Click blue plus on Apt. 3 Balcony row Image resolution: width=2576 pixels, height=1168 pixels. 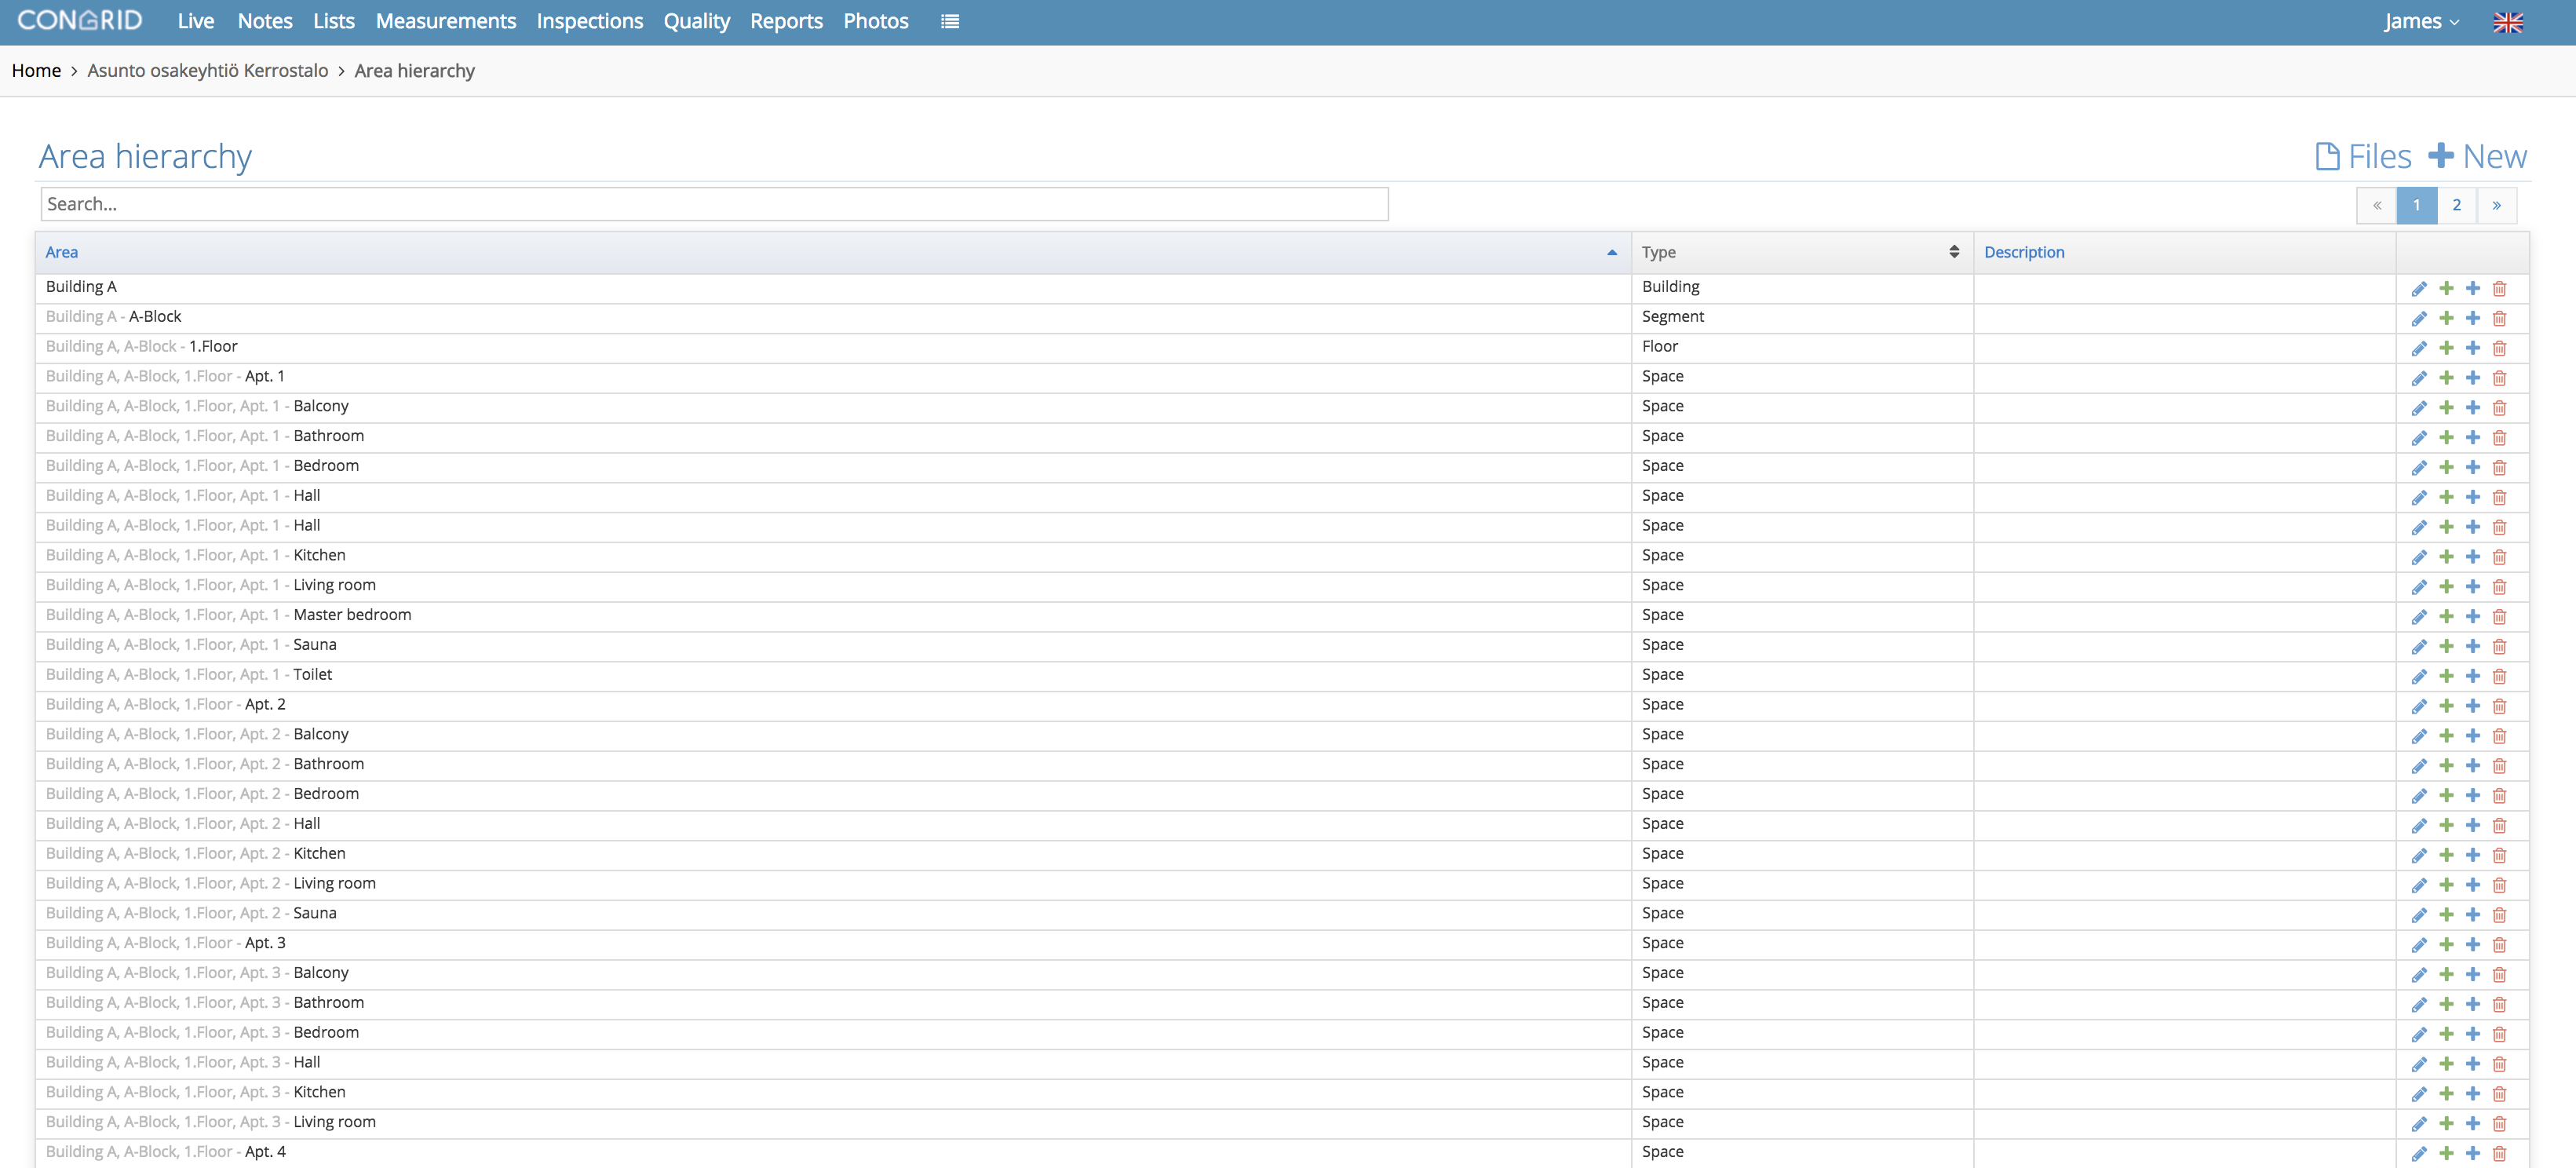(x=2472, y=975)
